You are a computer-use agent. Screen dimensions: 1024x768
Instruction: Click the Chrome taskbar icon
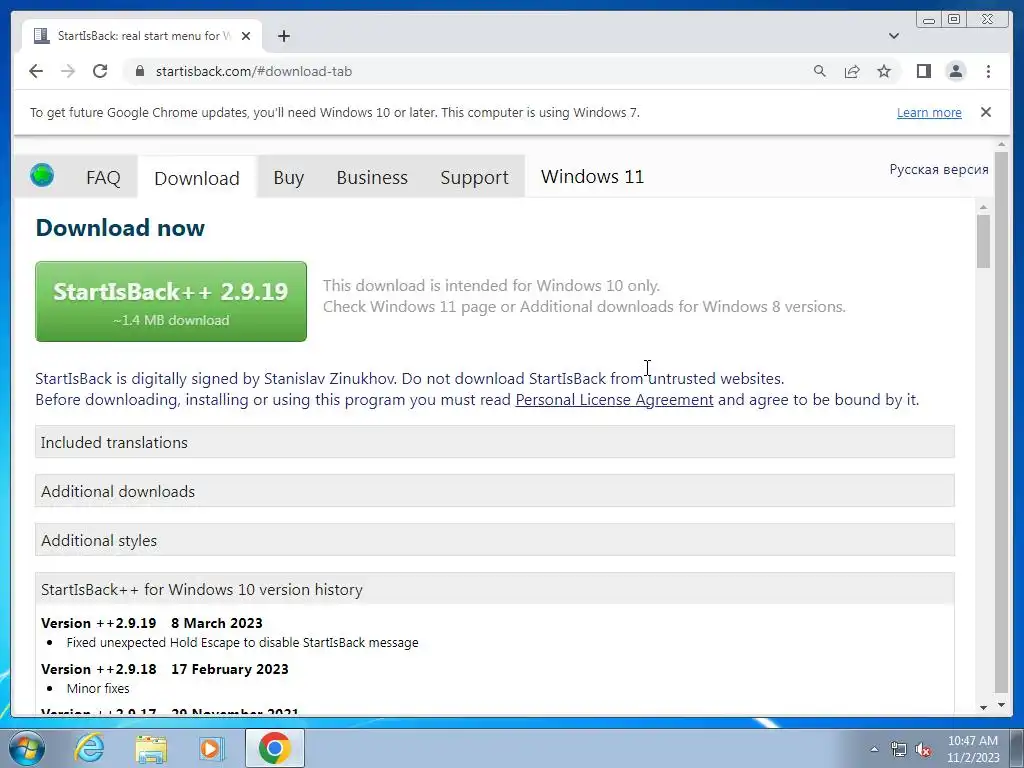[x=274, y=748]
